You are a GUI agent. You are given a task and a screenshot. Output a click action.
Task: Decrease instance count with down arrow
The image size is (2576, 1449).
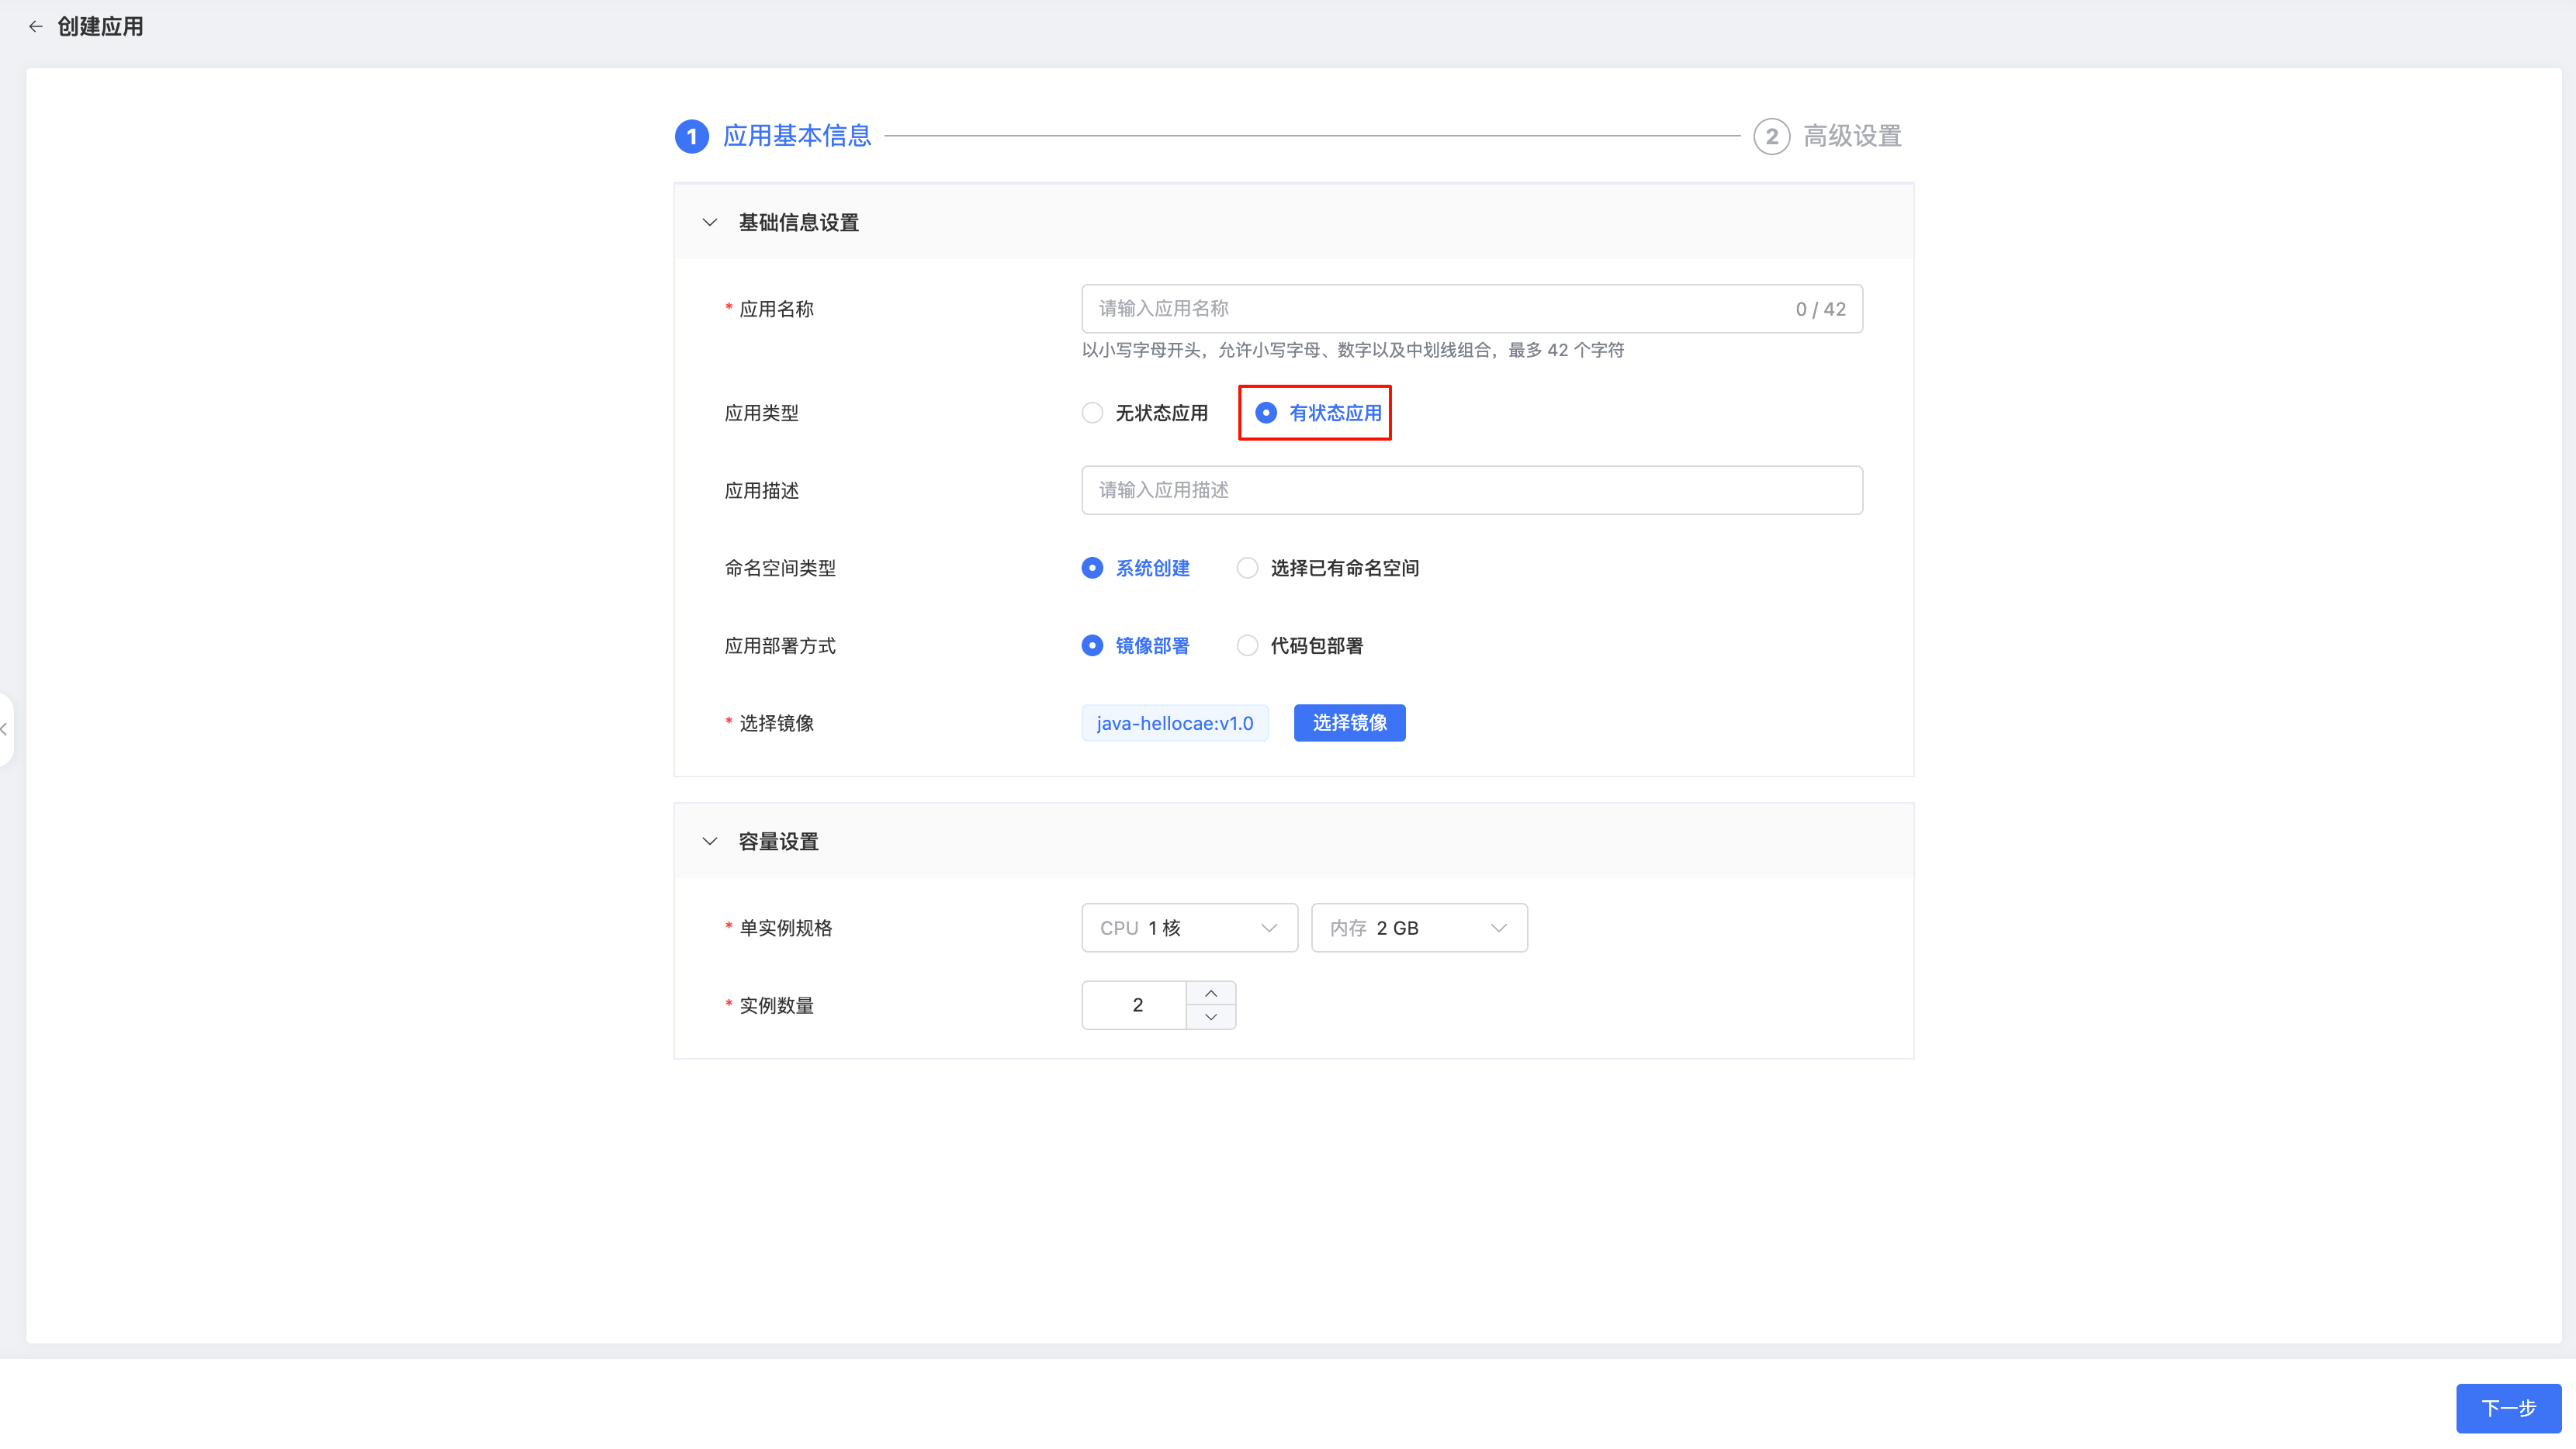[1211, 1017]
